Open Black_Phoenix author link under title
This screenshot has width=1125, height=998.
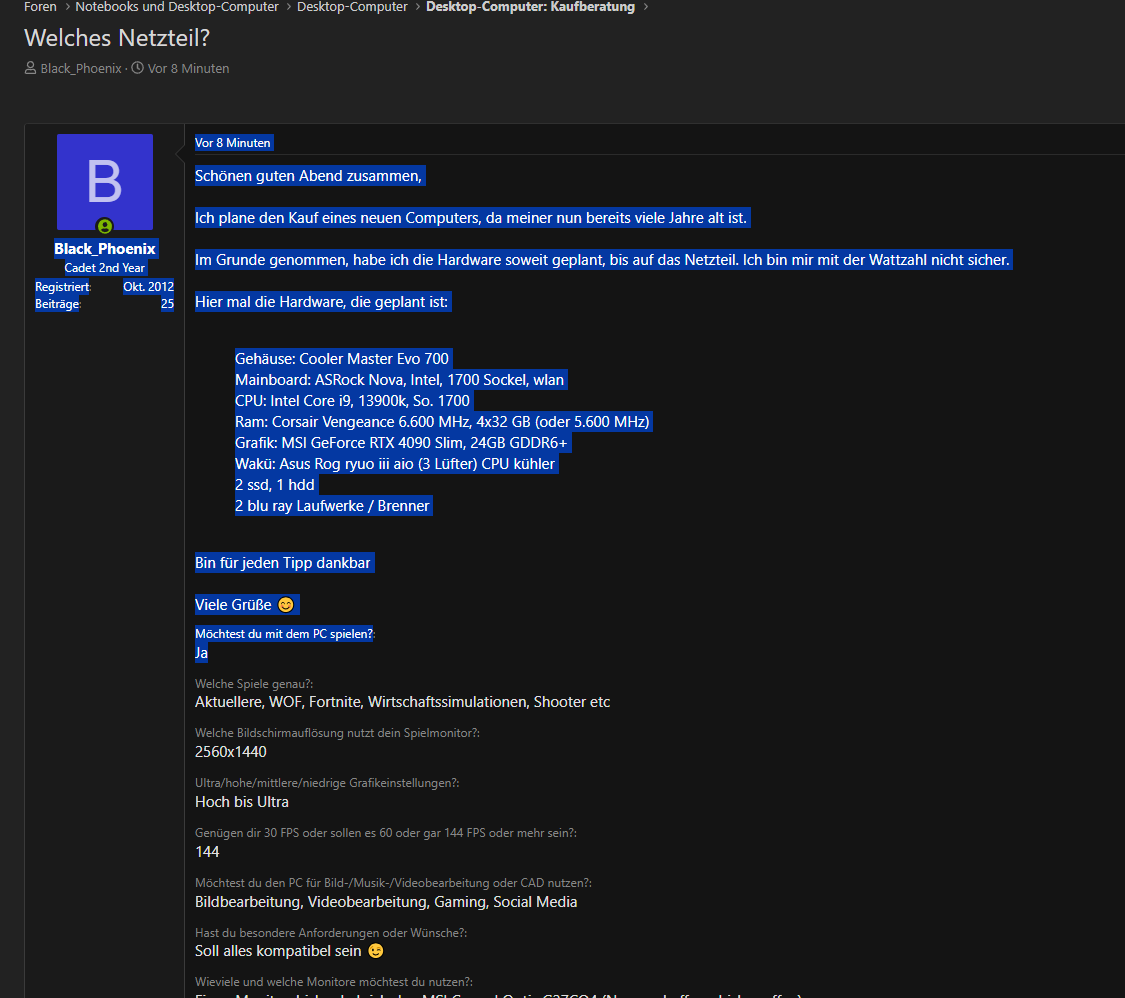click(x=81, y=68)
